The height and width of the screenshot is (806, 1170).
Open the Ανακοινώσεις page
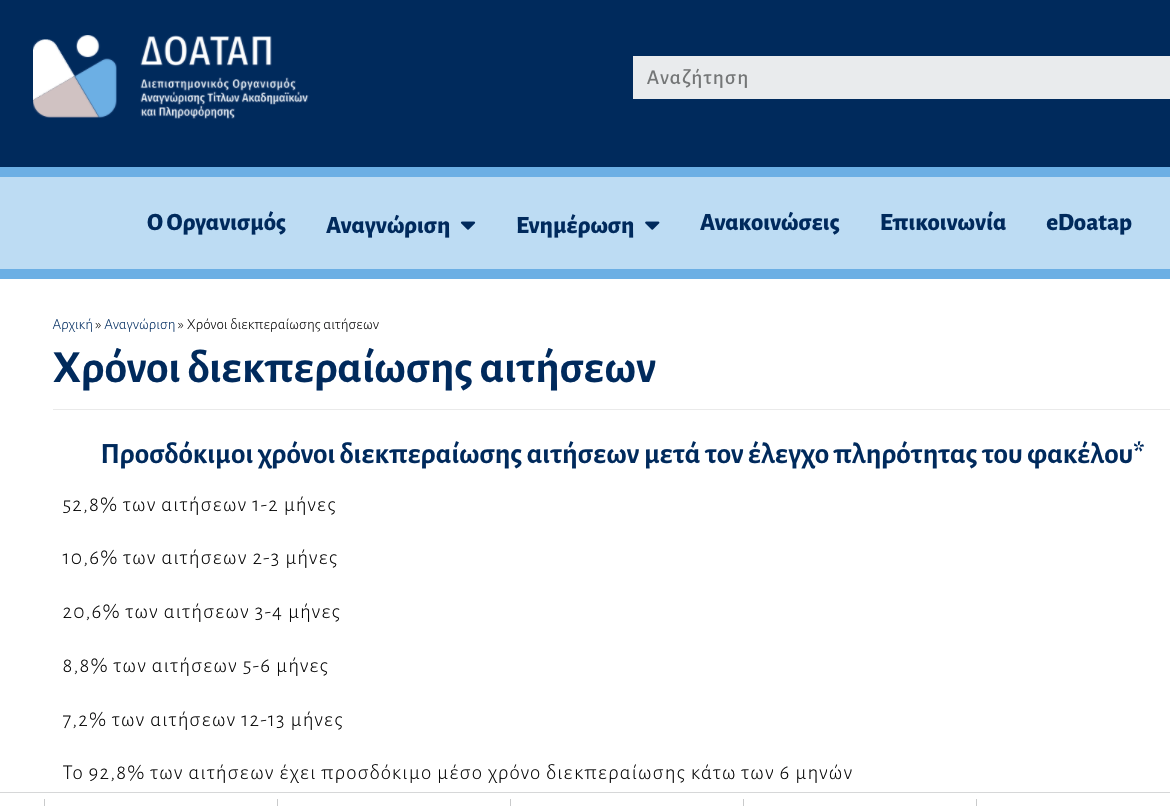[770, 223]
